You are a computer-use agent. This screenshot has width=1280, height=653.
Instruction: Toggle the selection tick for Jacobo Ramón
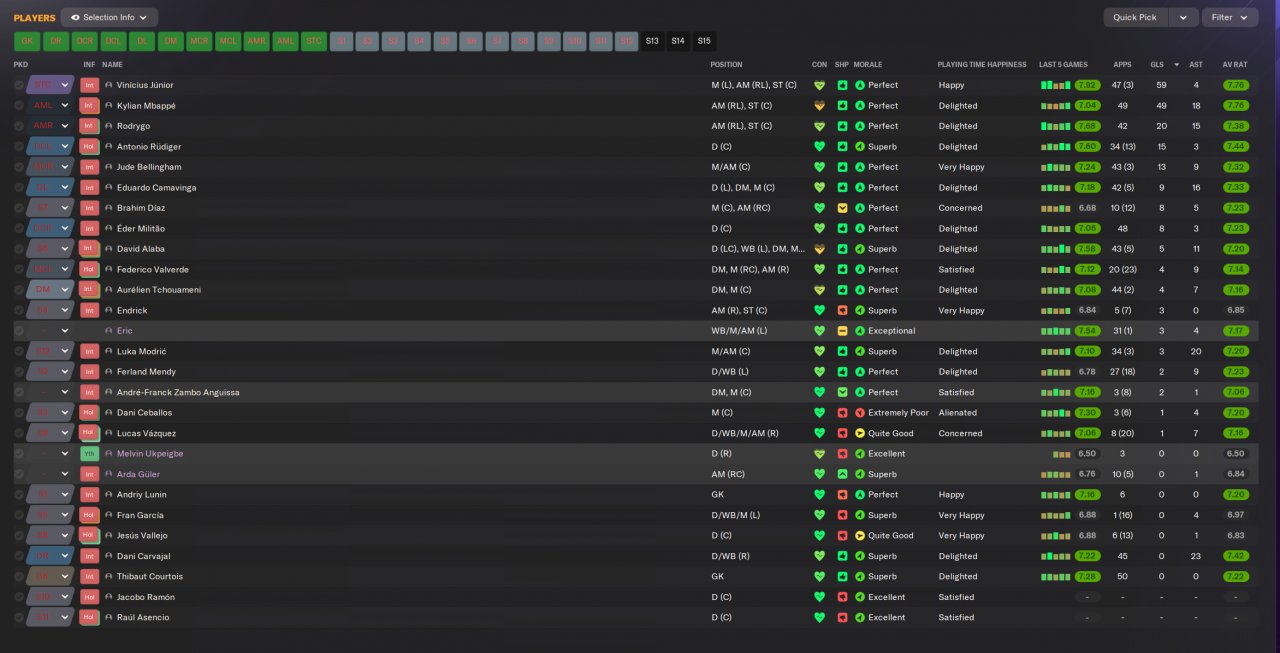click(x=19, y=597)
